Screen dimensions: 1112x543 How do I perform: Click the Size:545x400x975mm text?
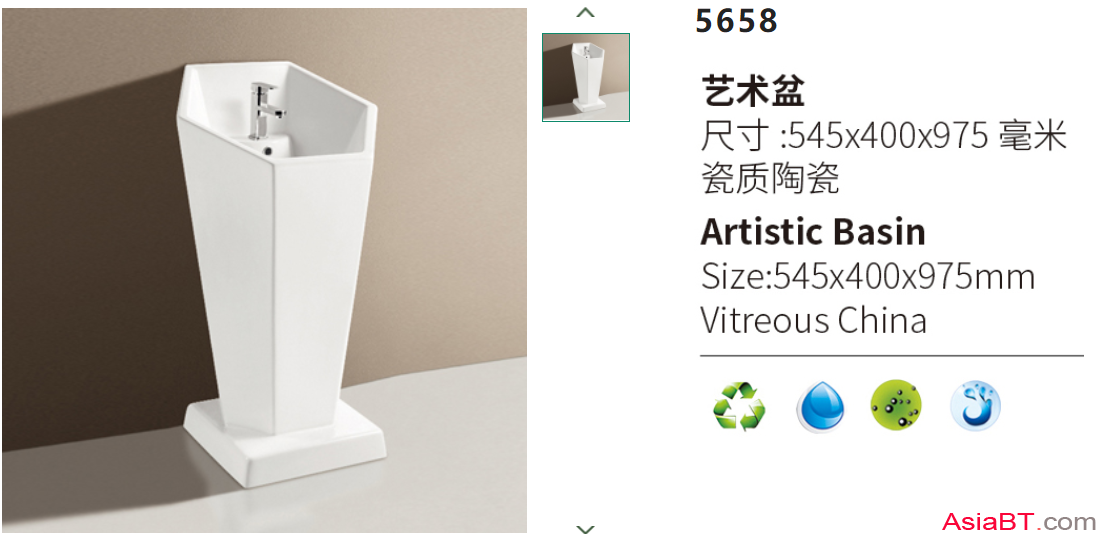tap(868, 276)
